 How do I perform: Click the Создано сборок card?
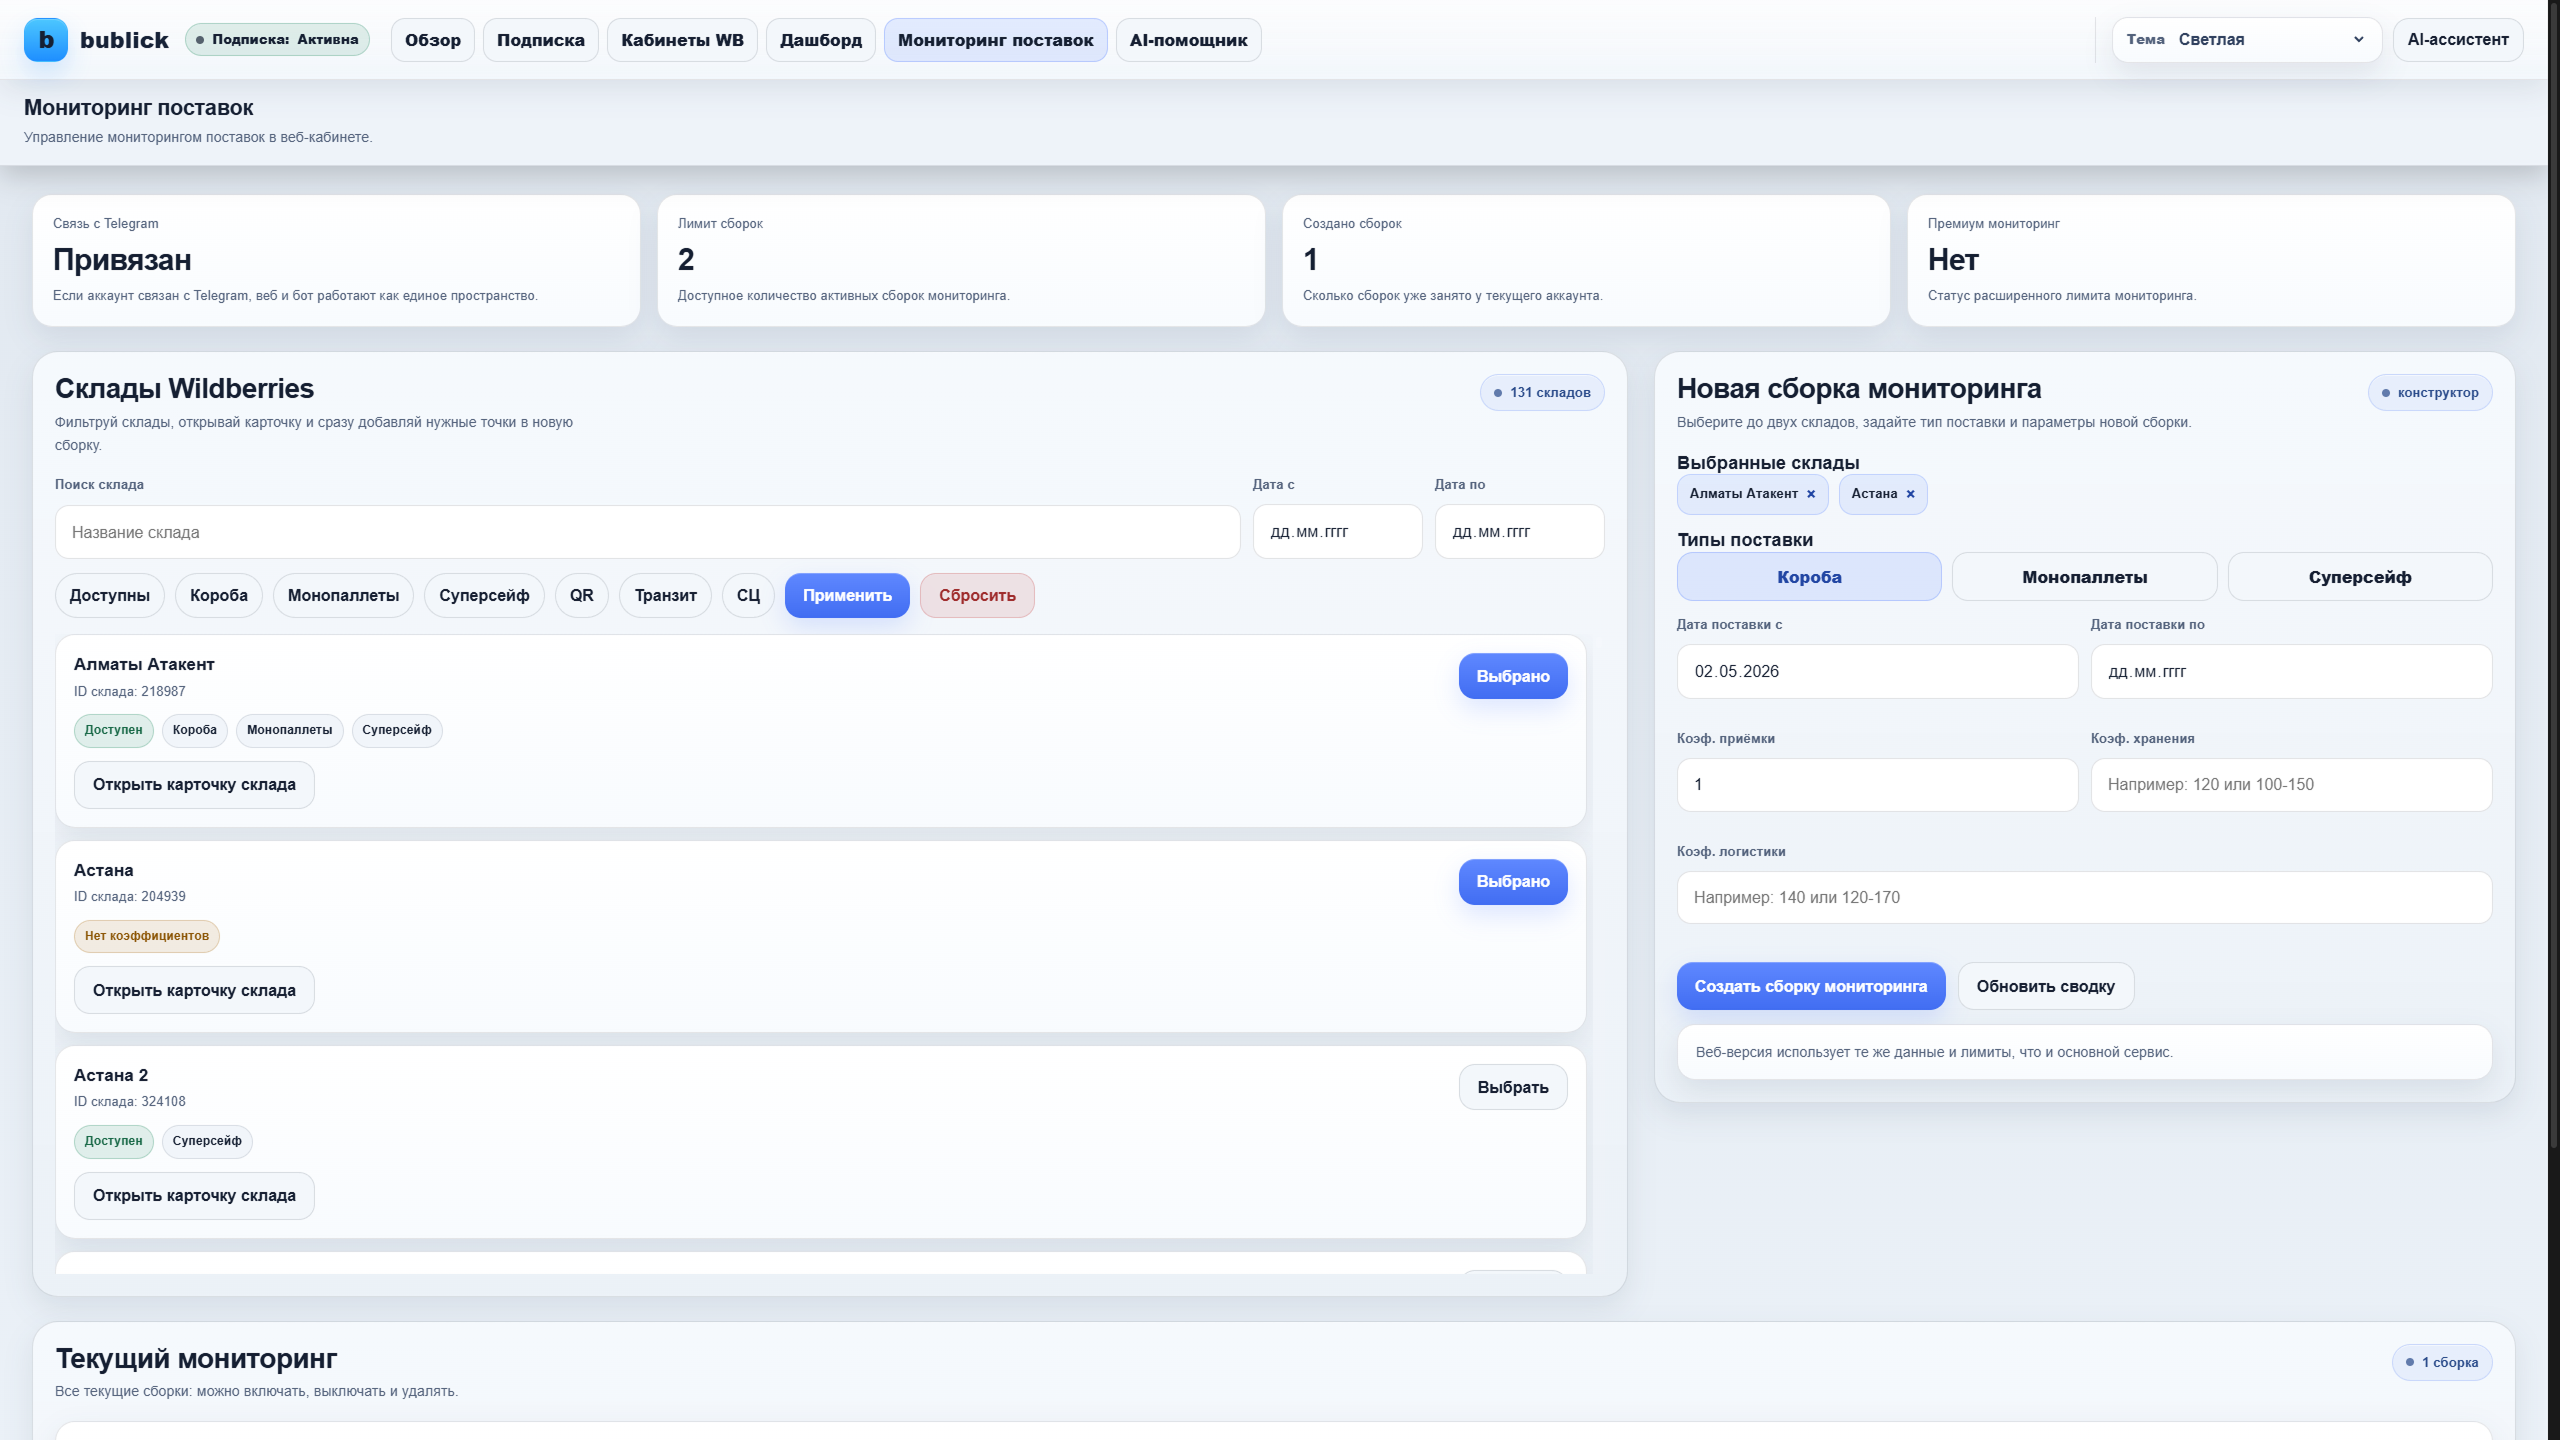point(1586,261)
